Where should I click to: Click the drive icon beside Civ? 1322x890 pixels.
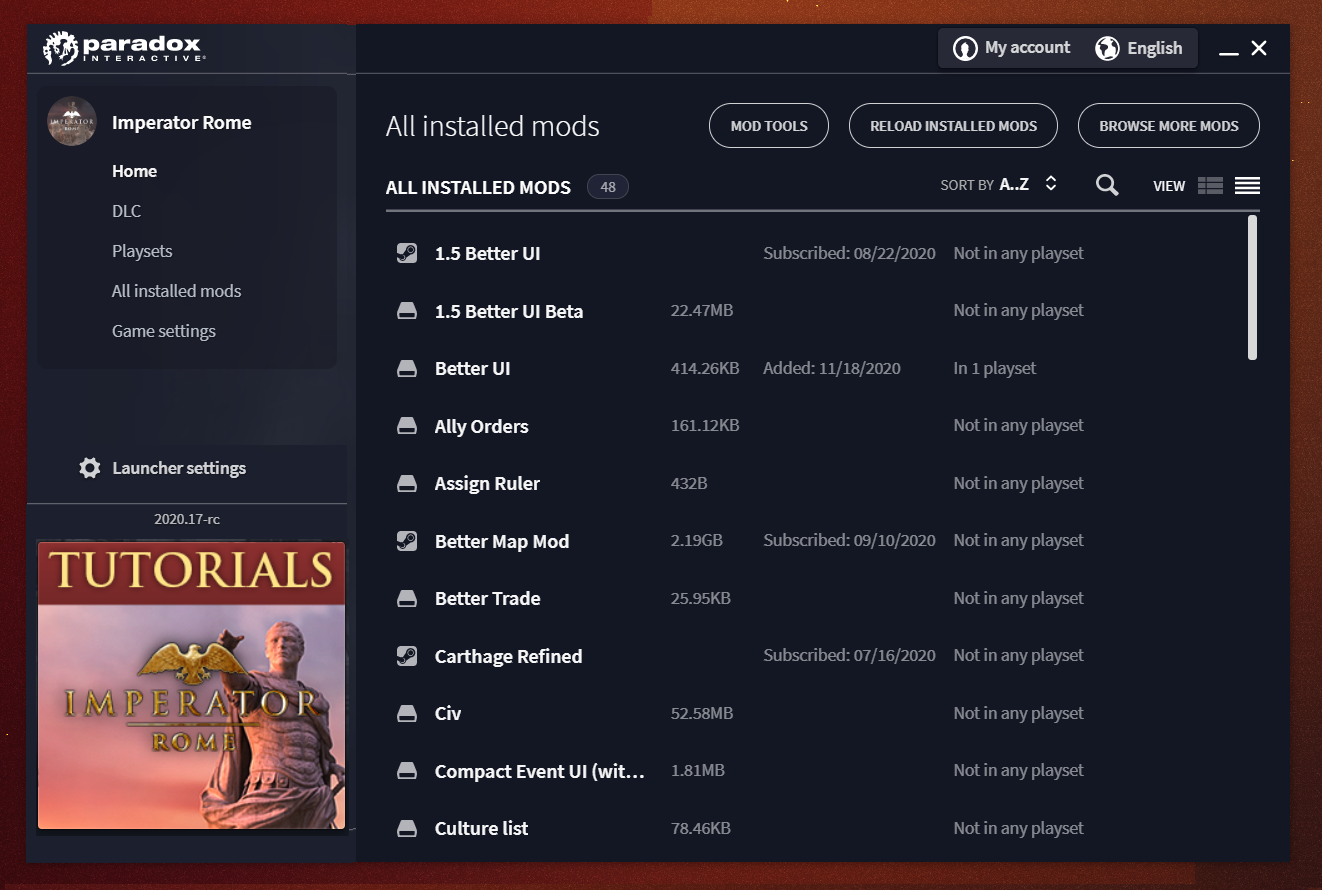coord(406,713)
